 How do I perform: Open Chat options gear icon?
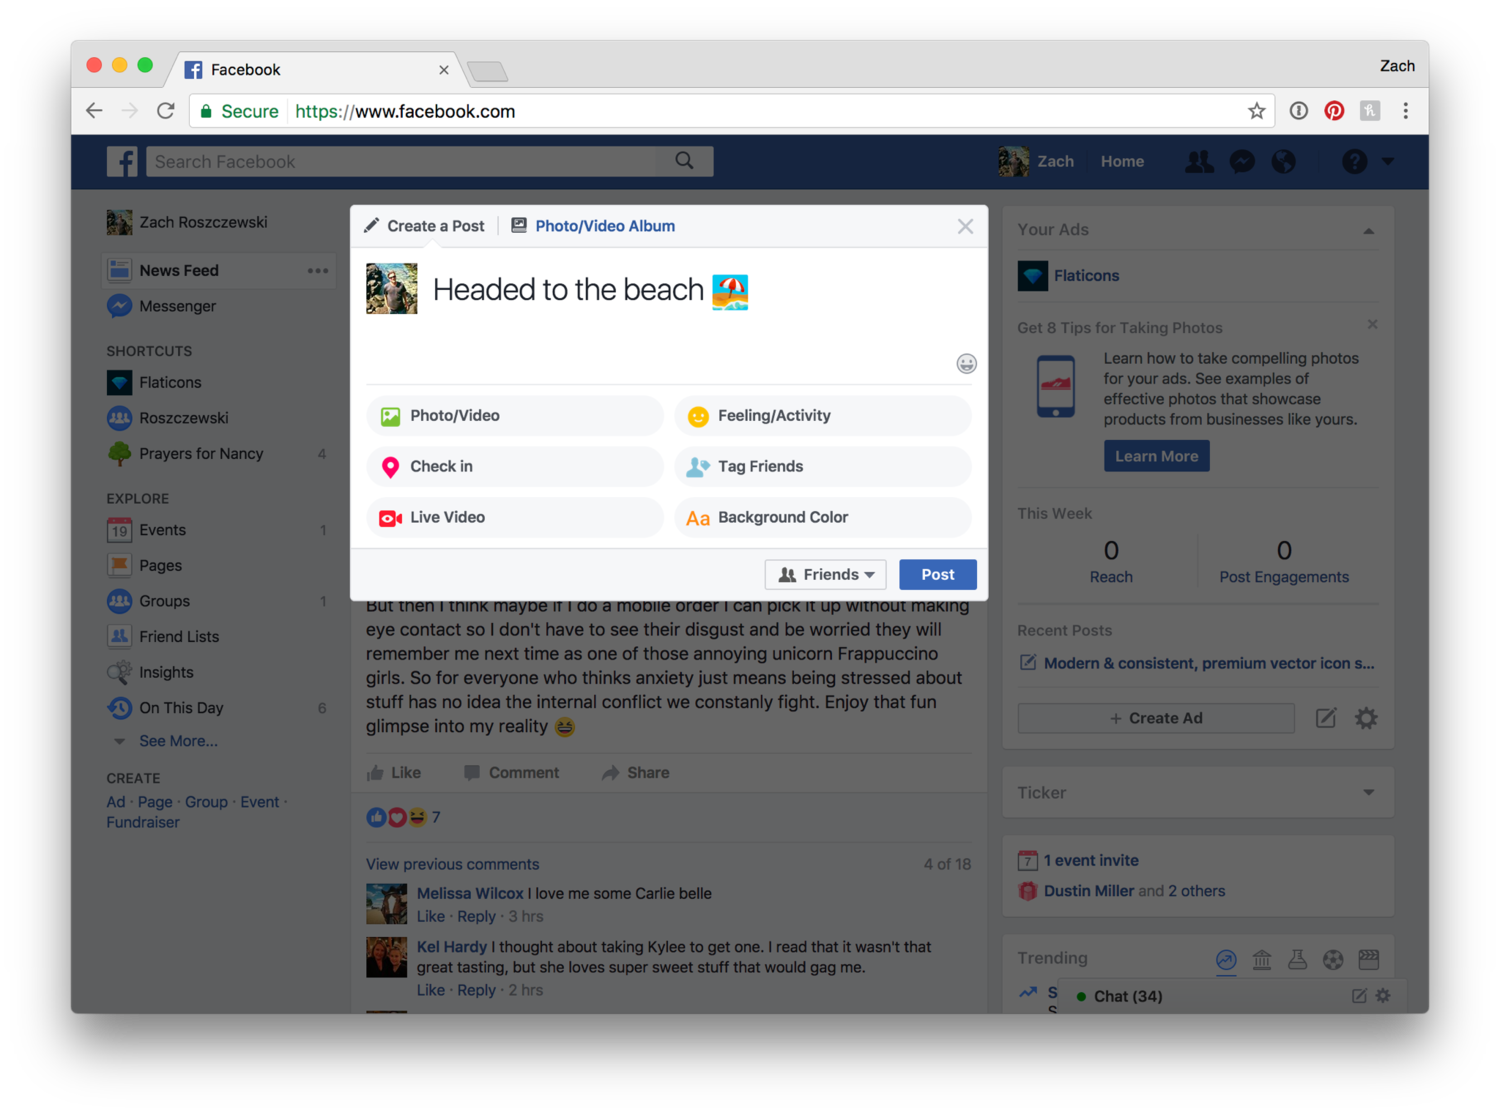(1383, 996)
